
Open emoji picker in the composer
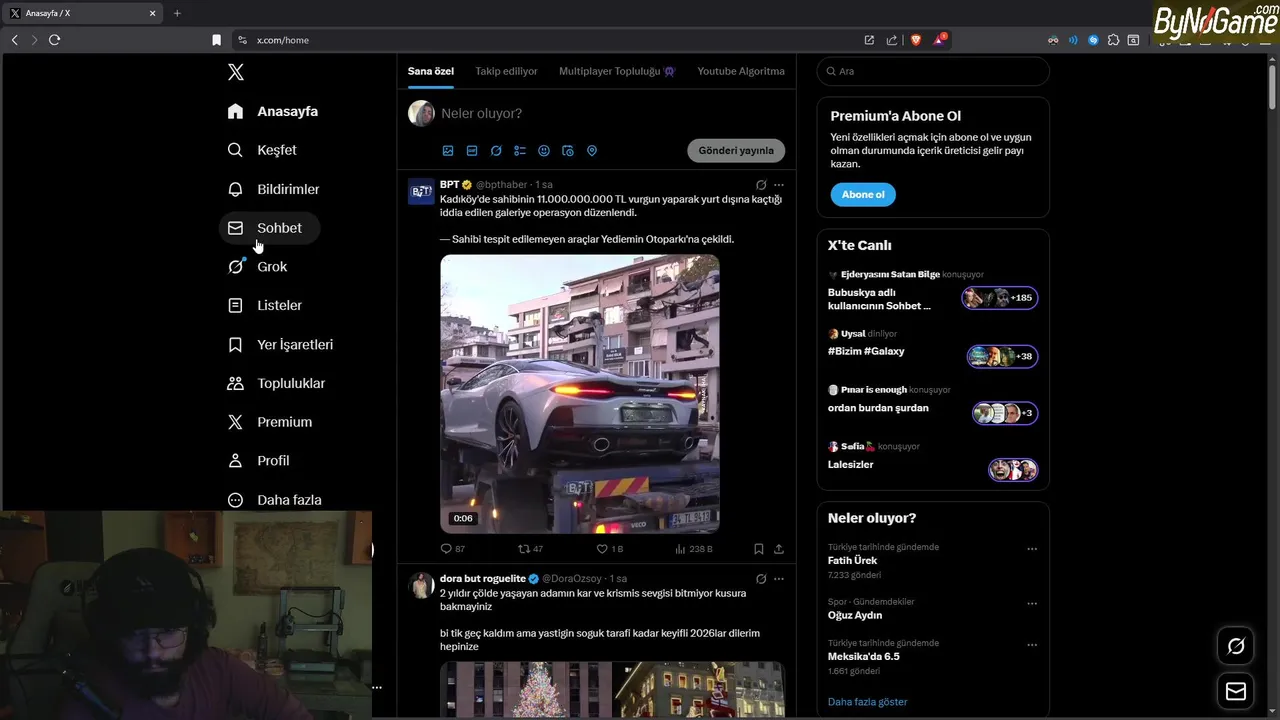tap(544, 151)
